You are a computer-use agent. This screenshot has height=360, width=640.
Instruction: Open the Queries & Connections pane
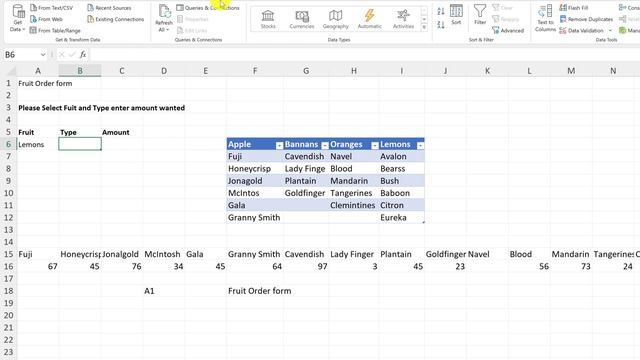pos(208,8)
